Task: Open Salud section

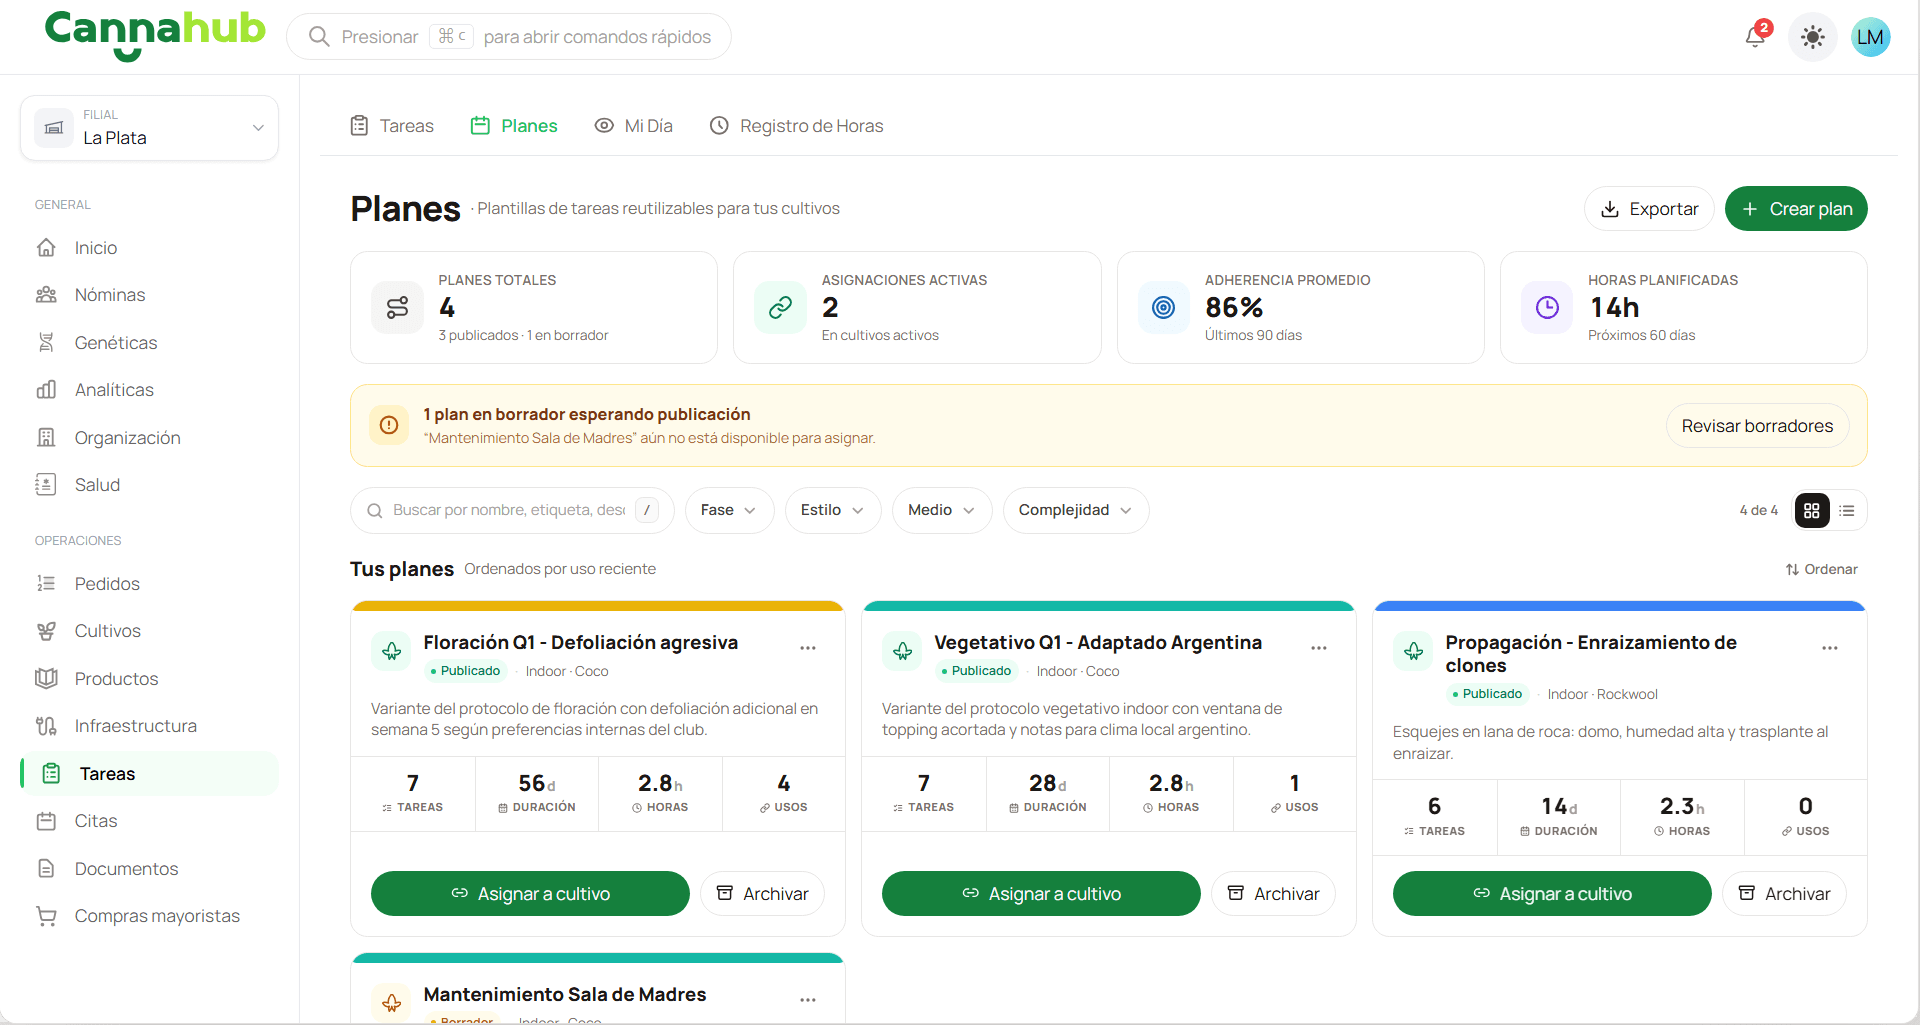Action: (x=149, y=485)
